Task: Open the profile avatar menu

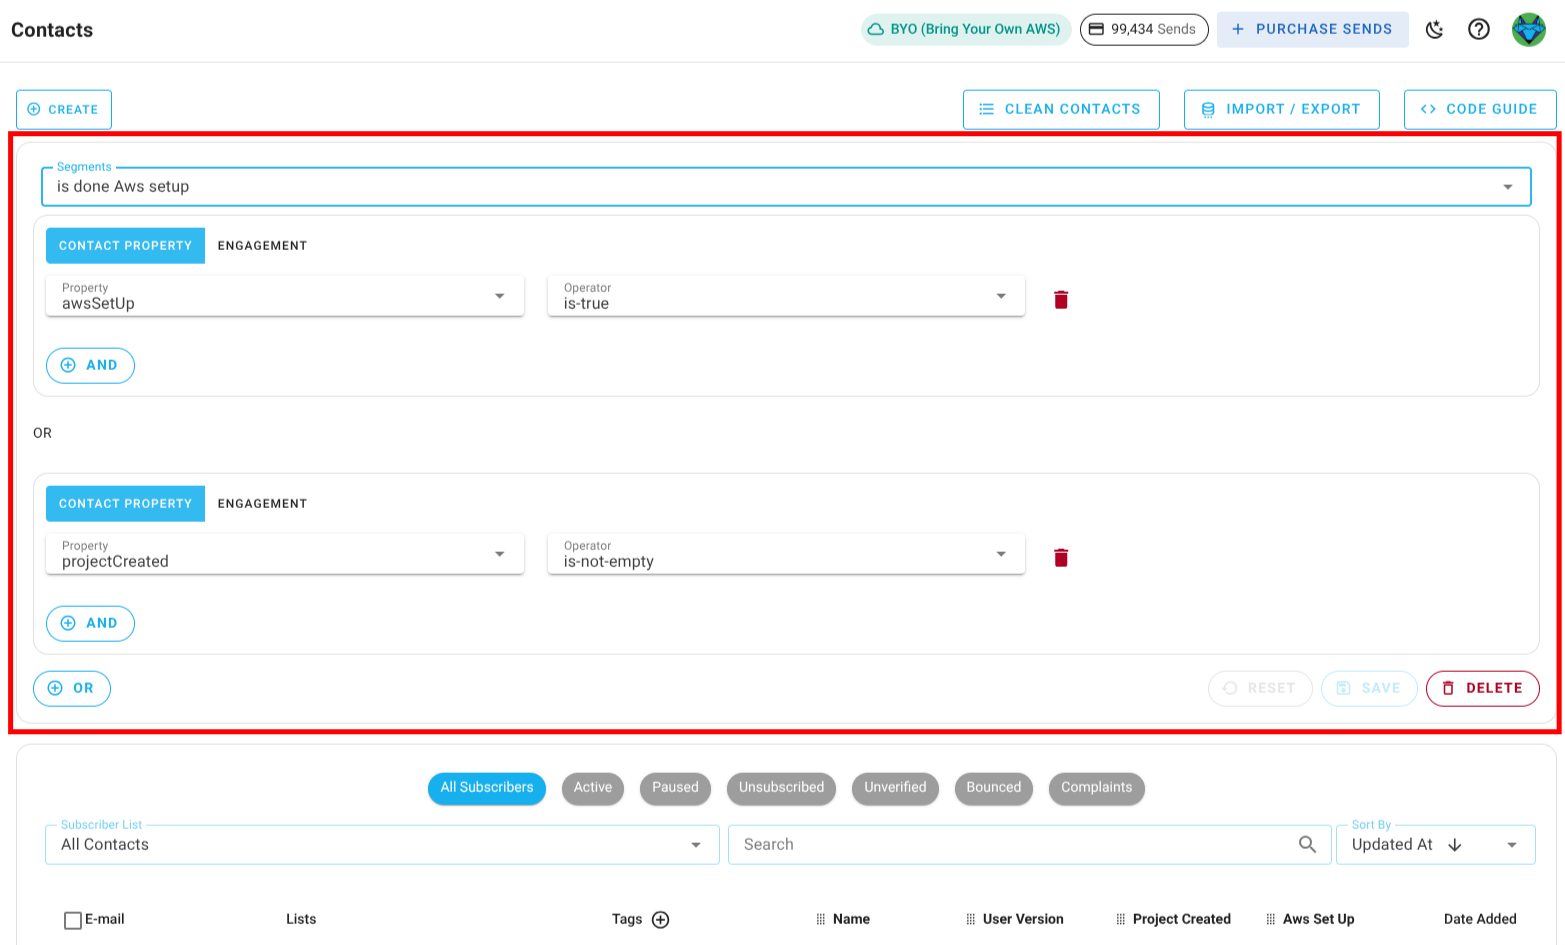Action: [1527, 29]
